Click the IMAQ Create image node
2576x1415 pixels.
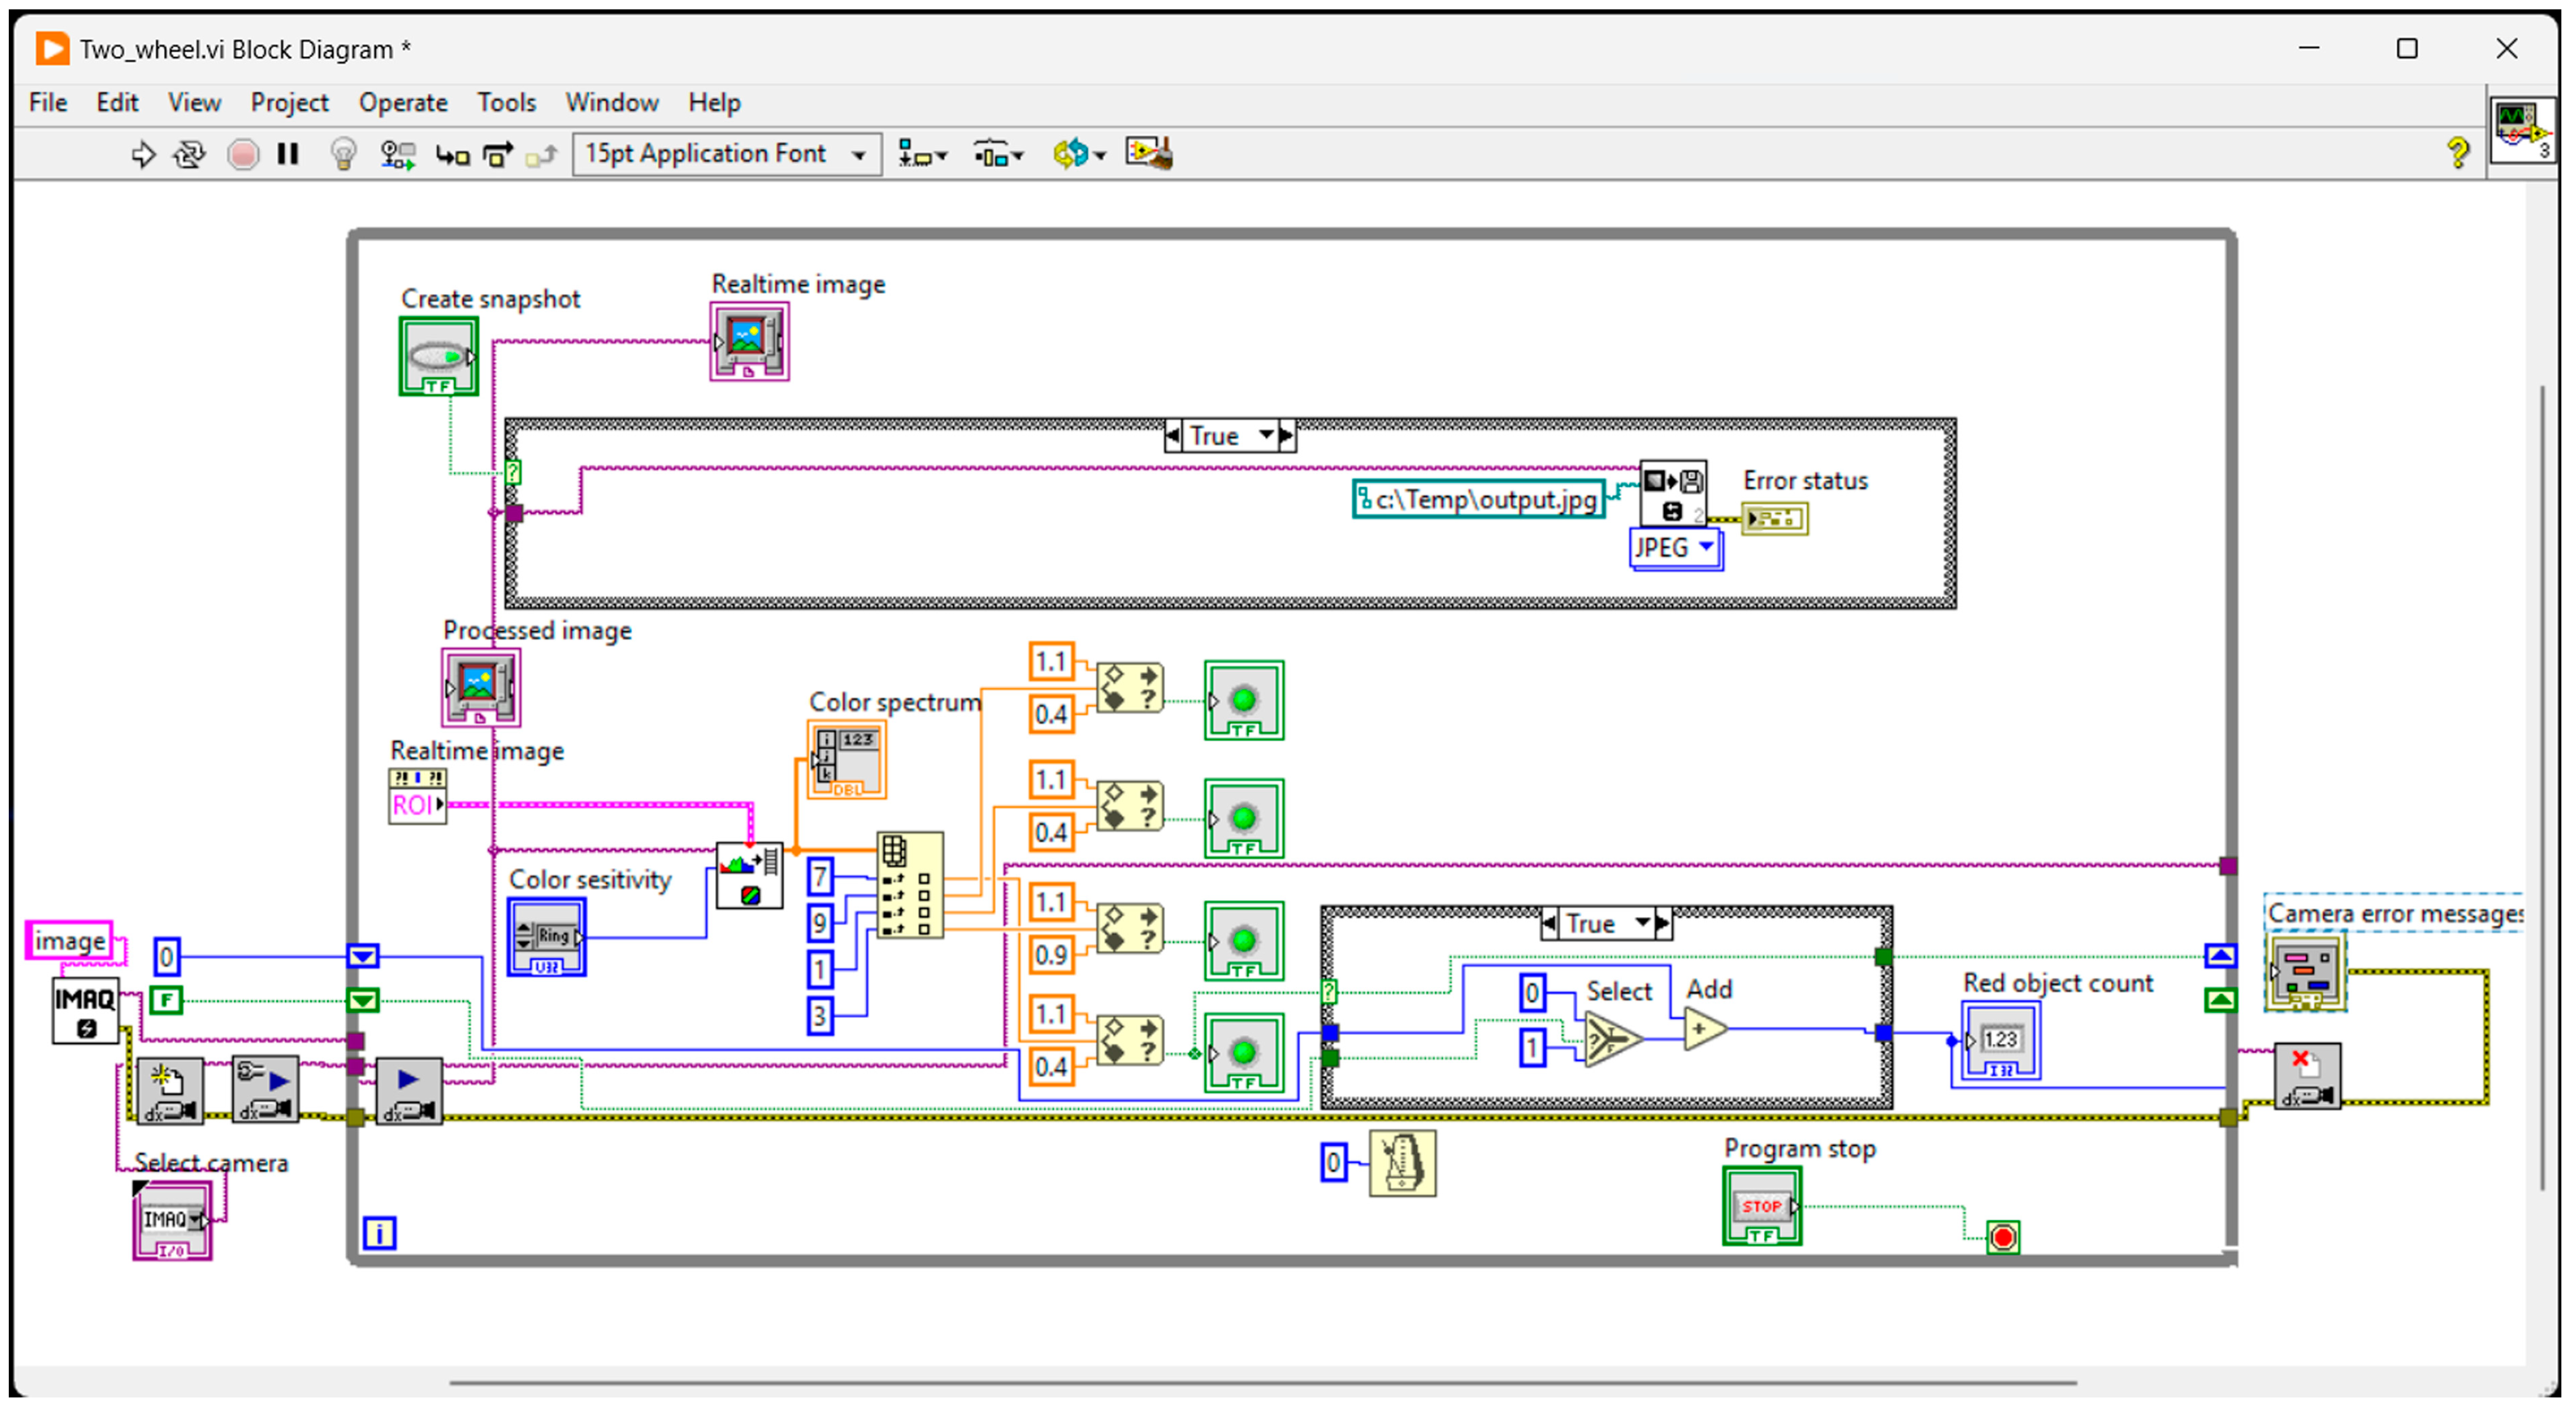pos(85,1010)
